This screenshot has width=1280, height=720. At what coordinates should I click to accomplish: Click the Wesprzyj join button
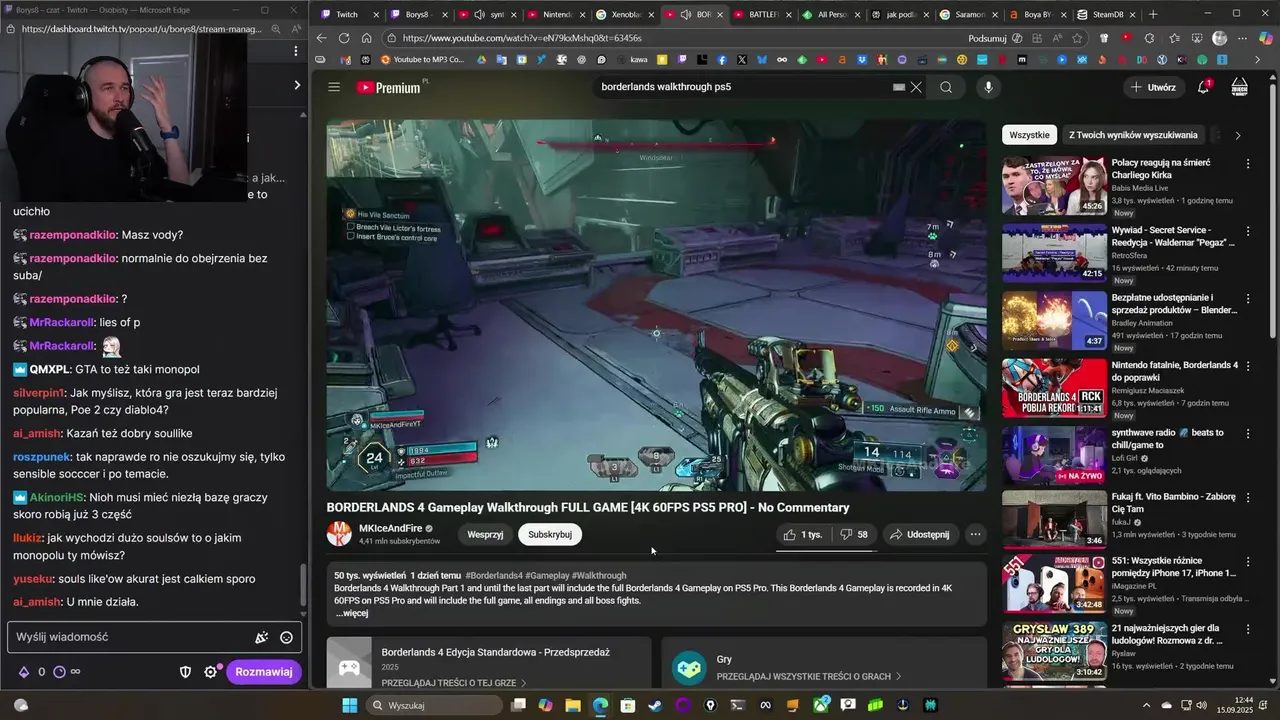[x=485, y=534]
